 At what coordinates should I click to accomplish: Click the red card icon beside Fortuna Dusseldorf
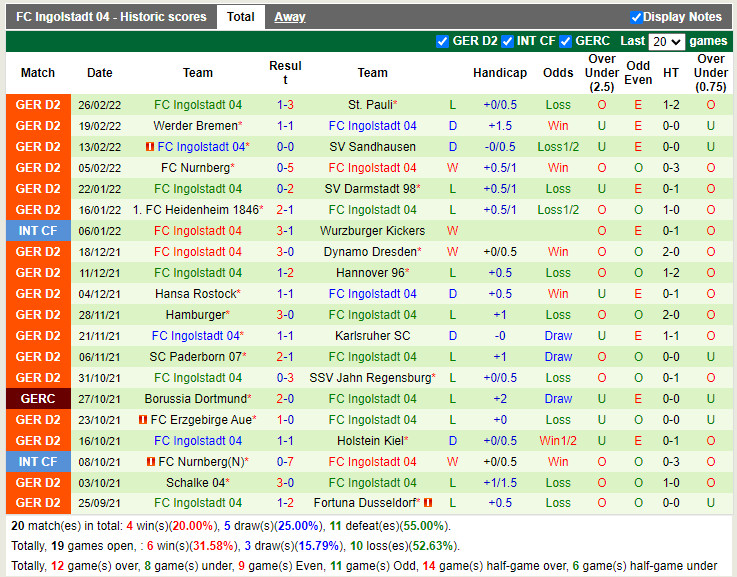tap(428, 502)
